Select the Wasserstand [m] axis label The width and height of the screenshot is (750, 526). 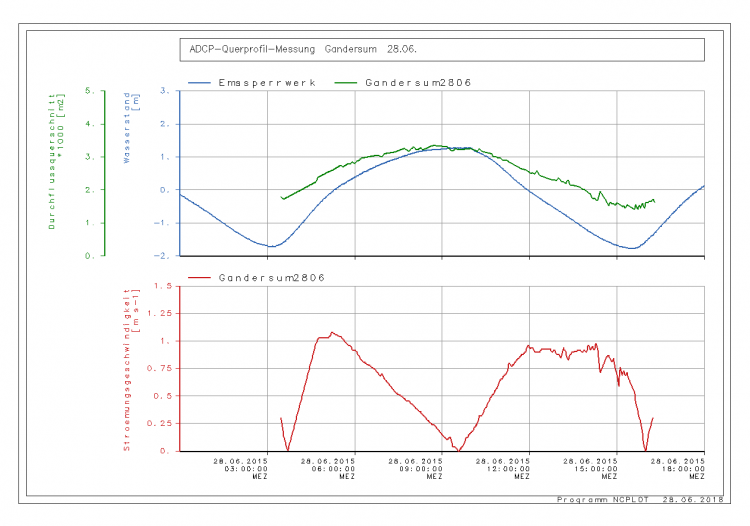click(x=127, y=130)
